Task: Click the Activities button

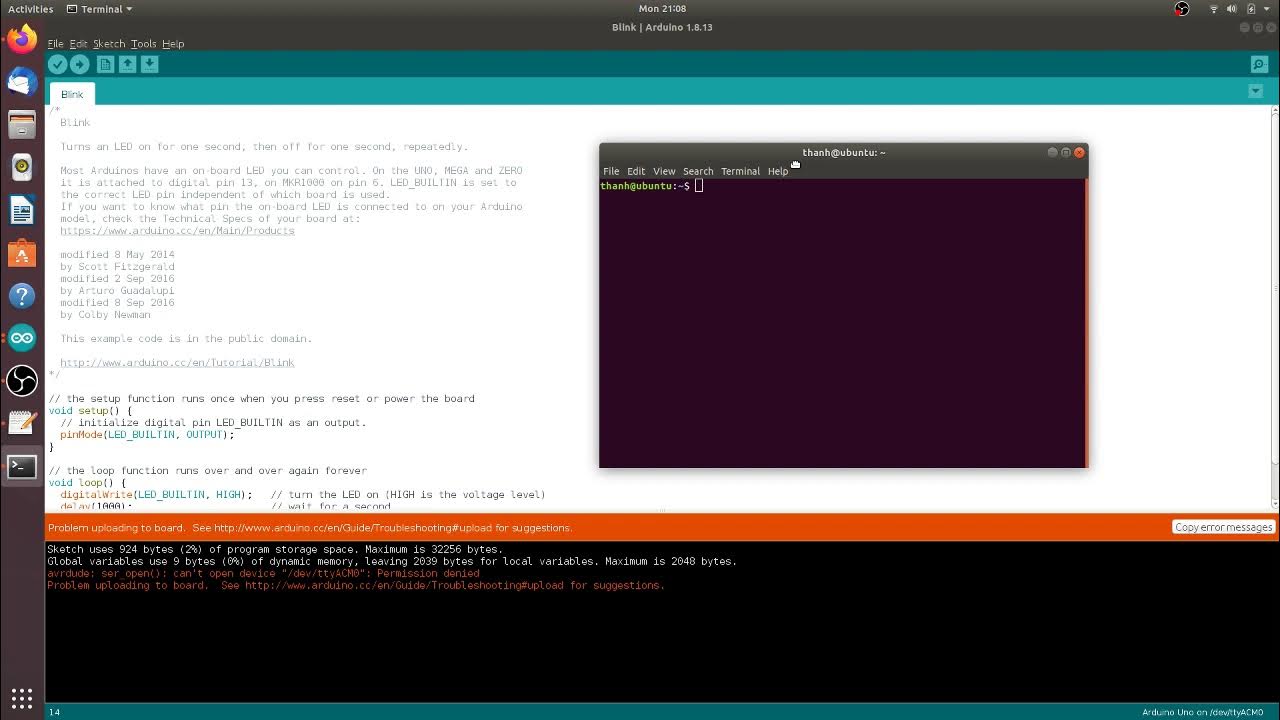Action: click(x=30, y=9)
